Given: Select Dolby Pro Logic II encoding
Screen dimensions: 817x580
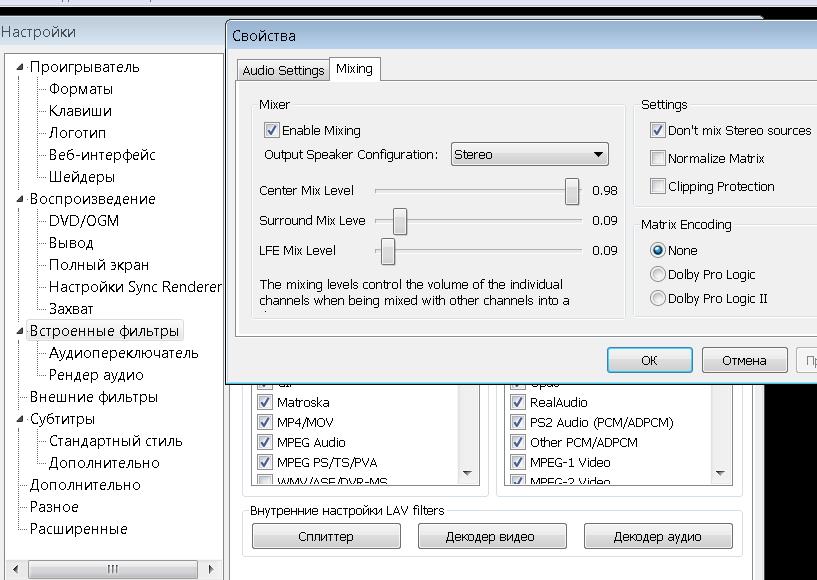Looking at the screenshot, I should tap(658, 298).
